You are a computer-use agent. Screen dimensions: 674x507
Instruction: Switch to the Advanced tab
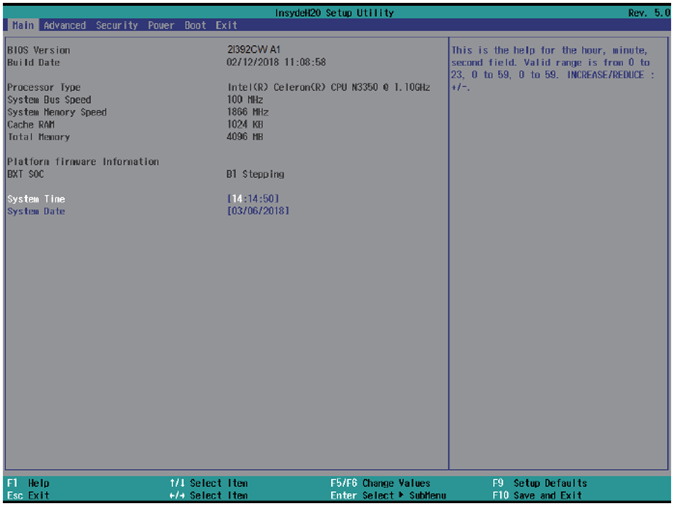64,25
